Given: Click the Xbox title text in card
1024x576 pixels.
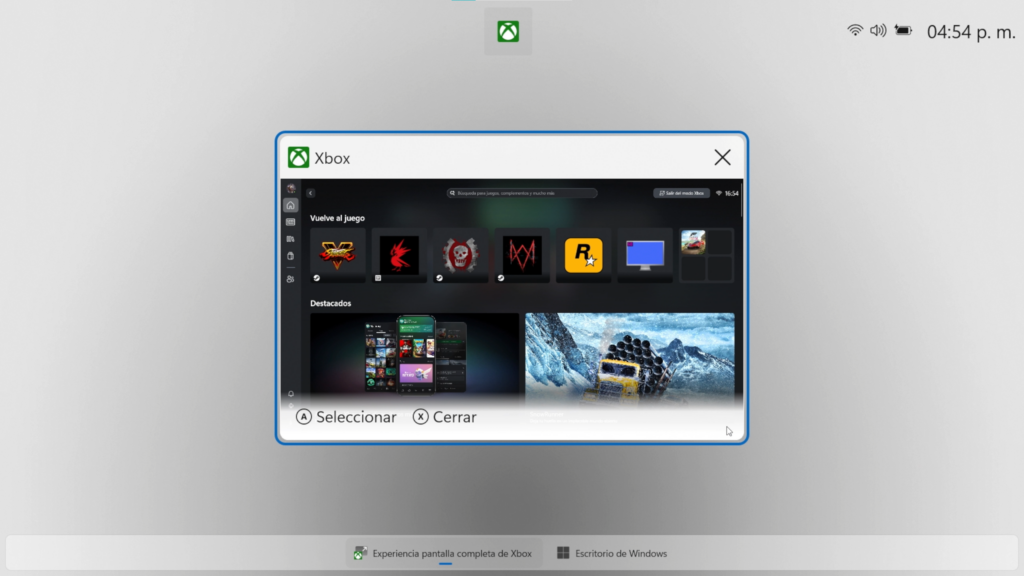Looking at the screenshot, I should click(x=332, y=158).
